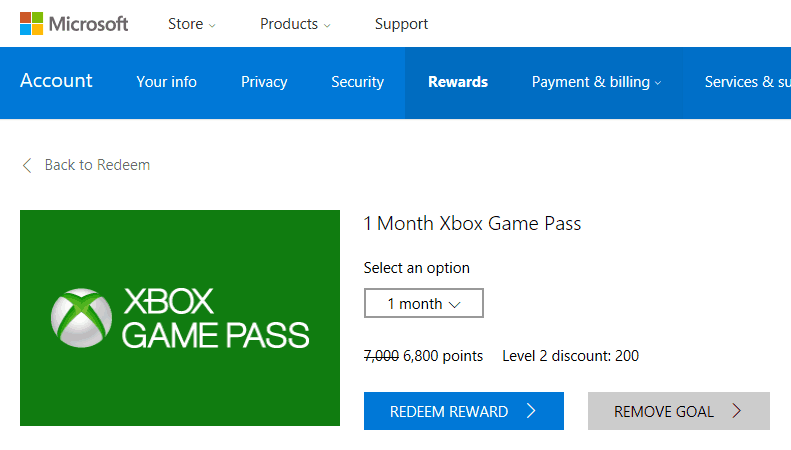The width and height of the screenshot is (791, 450).
Task: Switch to the Privacy tab
Action: [x=264, y=82]
